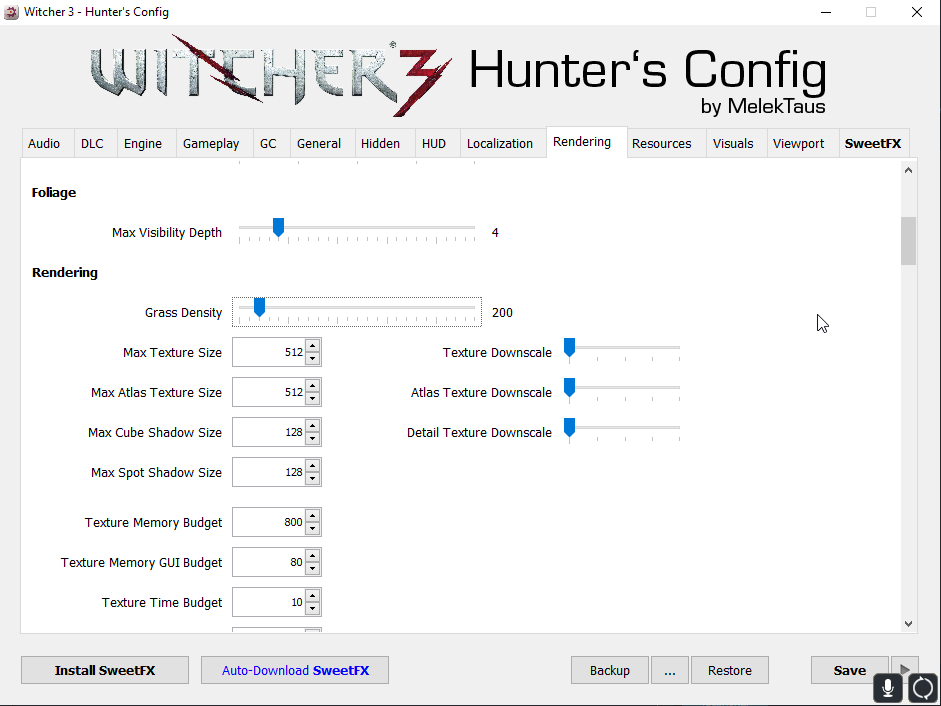941x706 pixels.
Task: Minimize the Hunter's Config window
Action: click(826, 12)
